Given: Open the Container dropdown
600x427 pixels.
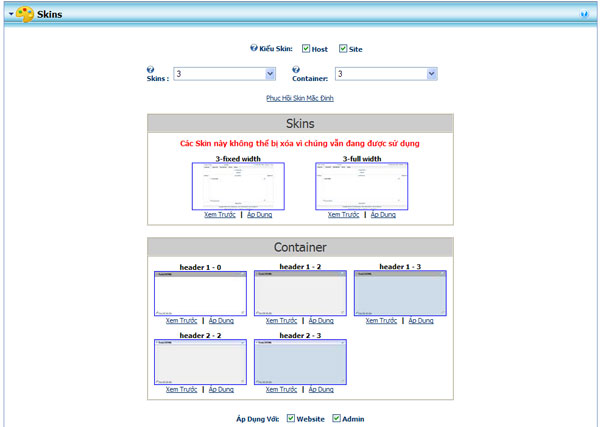Looking at the screenshot, I should 386,74.
